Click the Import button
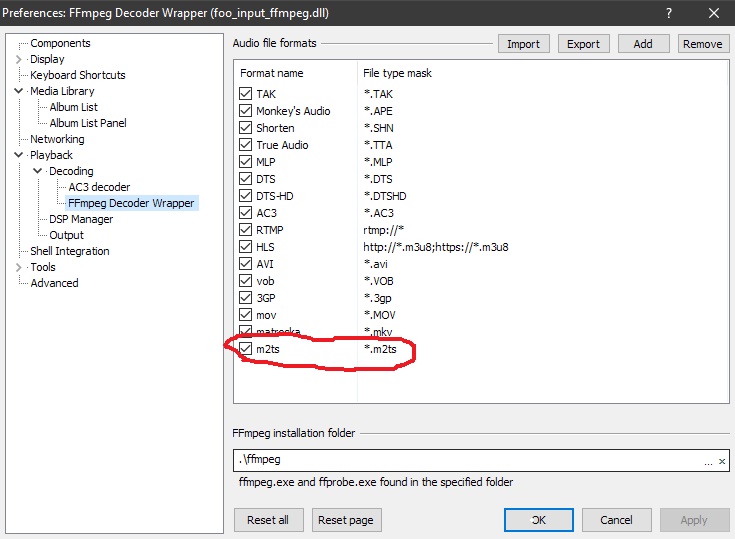735x539 pixels. click(523, 44)
